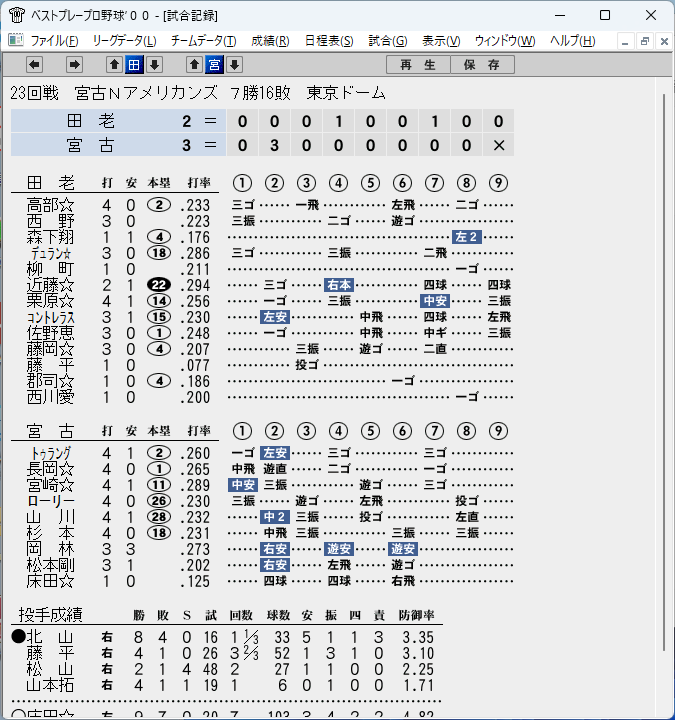
Task: Open the リーグデータ(L) menu
Action: tap(123, 41)
